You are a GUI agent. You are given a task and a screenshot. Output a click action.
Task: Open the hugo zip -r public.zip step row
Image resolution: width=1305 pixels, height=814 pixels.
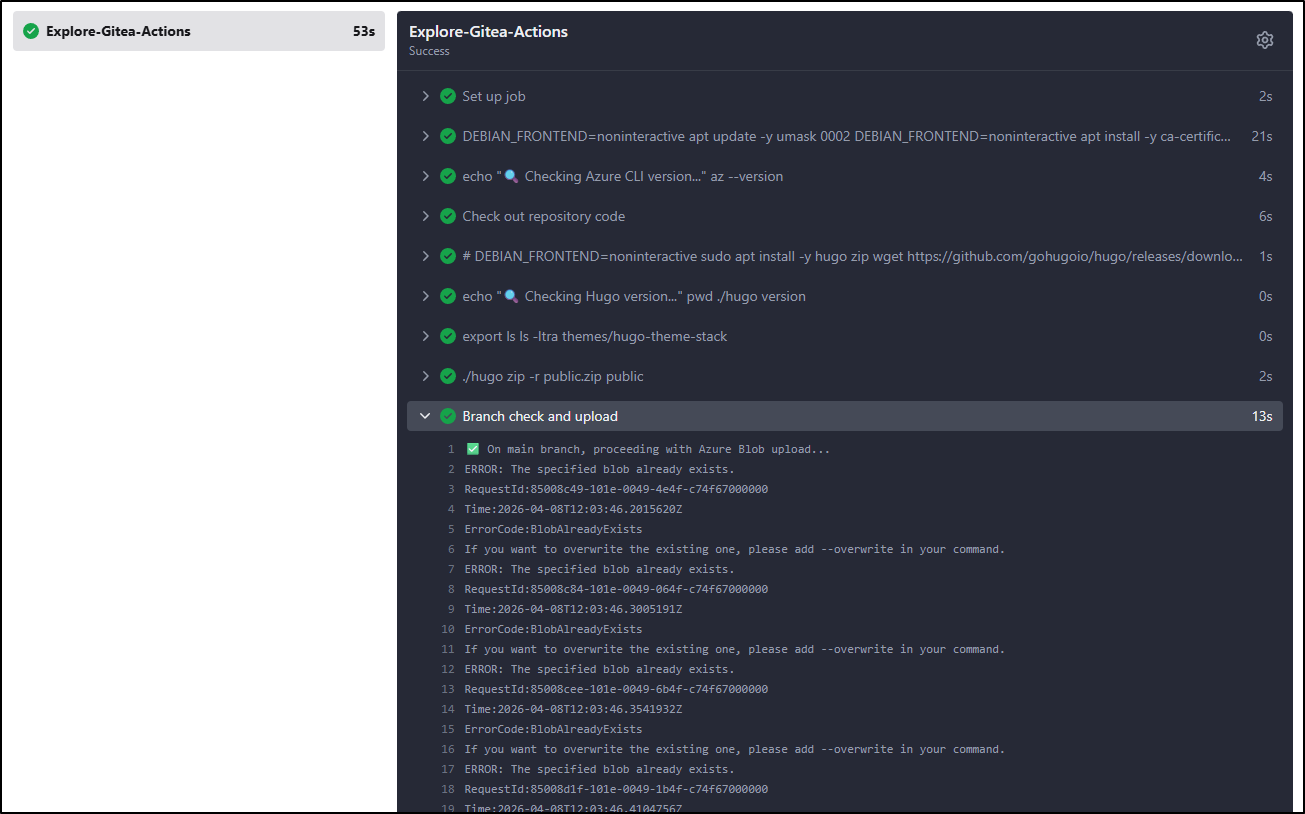552,376
